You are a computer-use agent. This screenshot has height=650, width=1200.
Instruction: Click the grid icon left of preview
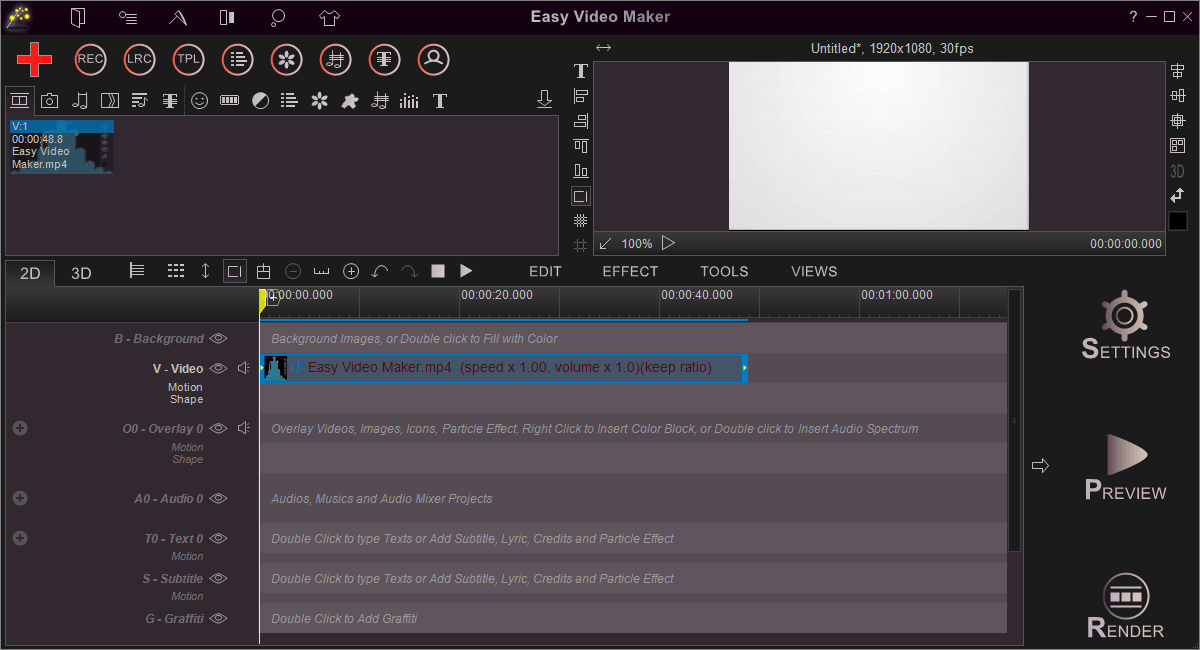[581, 220]
